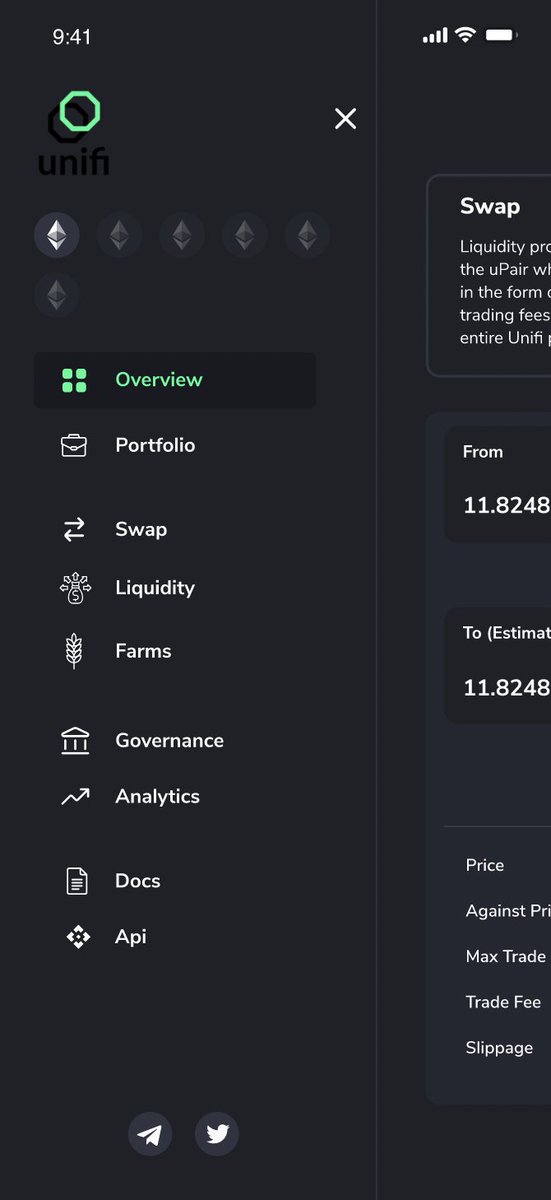Image resolution: width=551 pixels, height=1200 pixels.
Task: Open the Twitter link button
Action: tap(217, 1134)
